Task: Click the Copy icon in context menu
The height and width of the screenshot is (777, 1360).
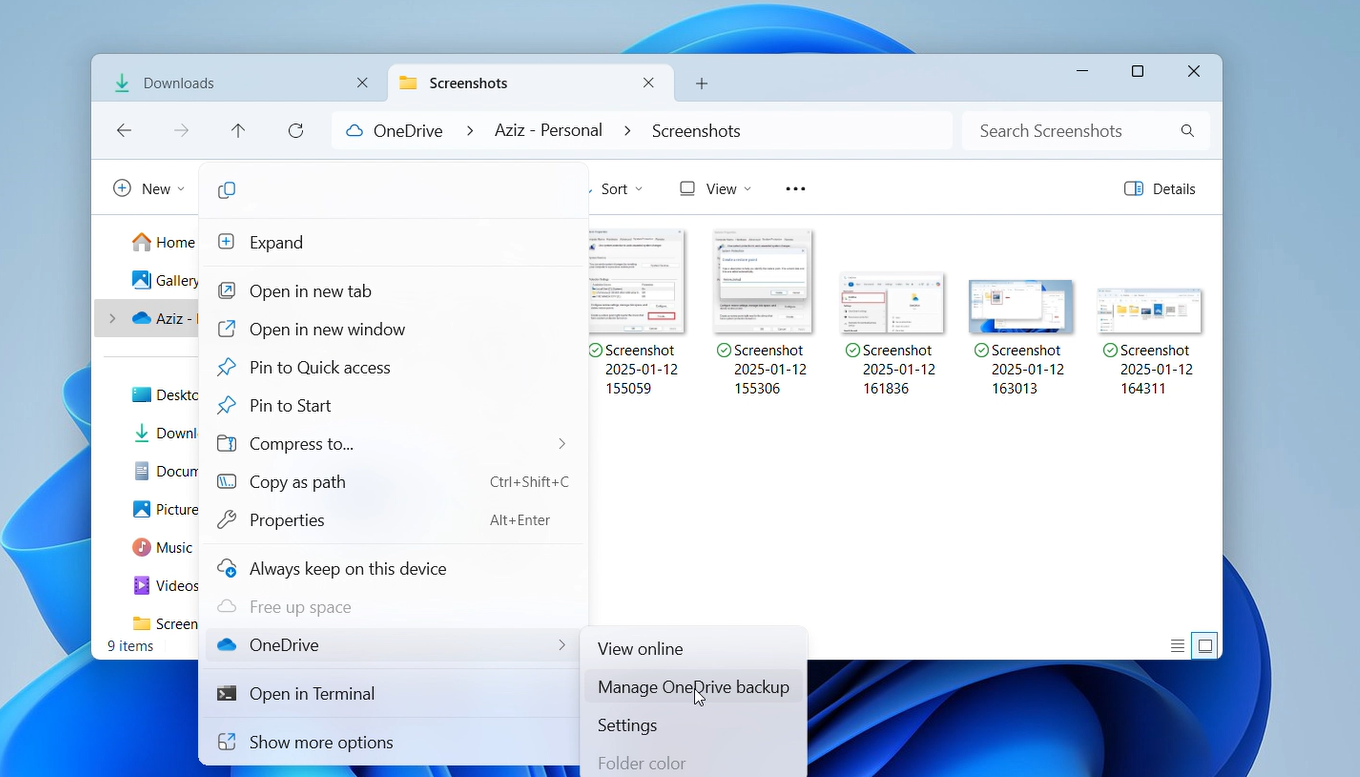Action: click(227, 190)
